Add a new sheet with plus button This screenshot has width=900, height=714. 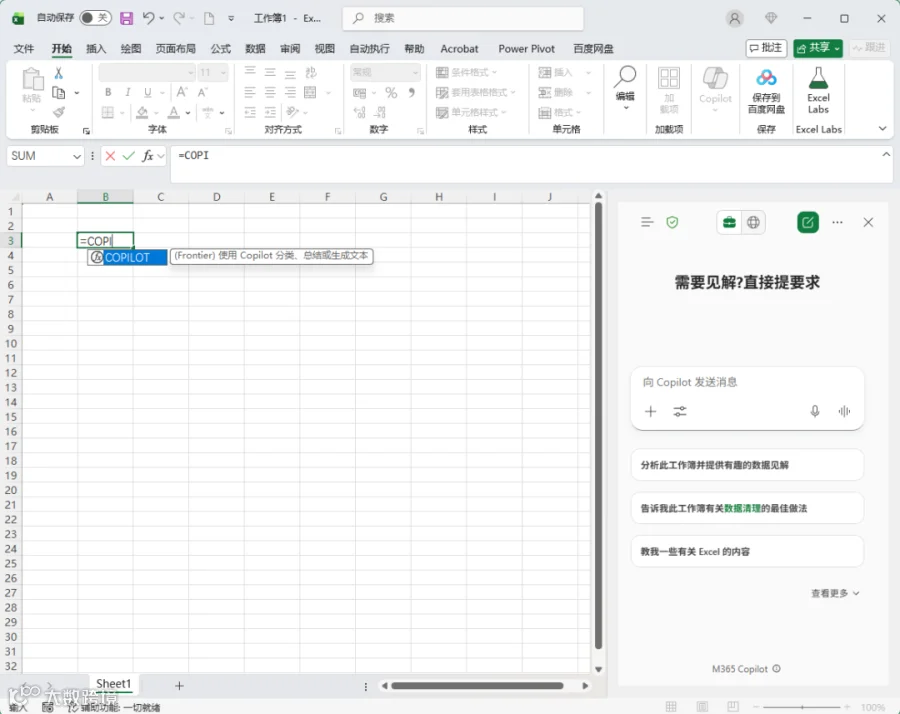(179, 685)
